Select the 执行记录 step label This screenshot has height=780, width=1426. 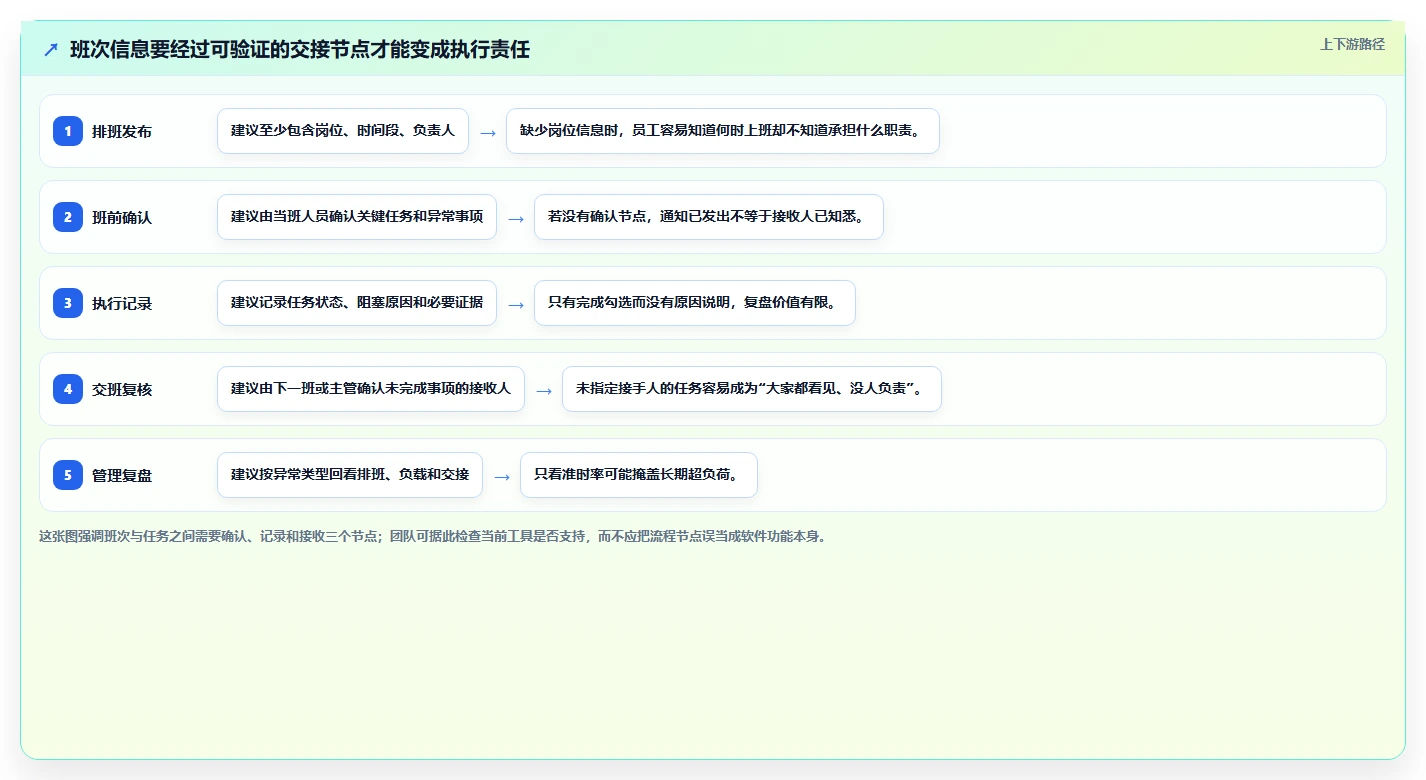click(x=122, y=303)
